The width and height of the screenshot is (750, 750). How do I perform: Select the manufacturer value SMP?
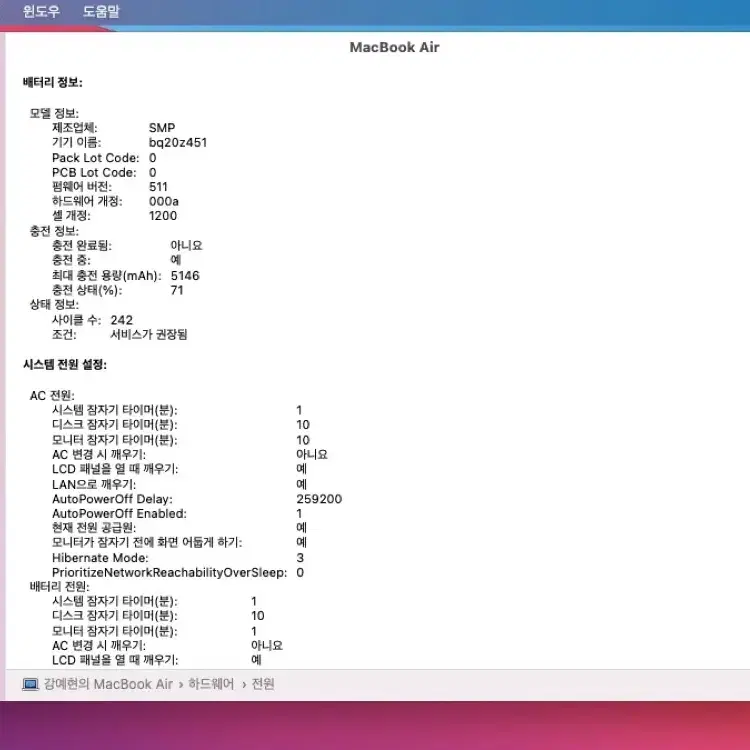162,128
